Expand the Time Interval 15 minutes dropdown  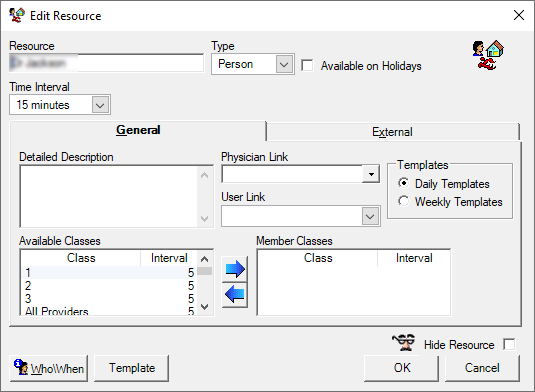click(60, 105)
